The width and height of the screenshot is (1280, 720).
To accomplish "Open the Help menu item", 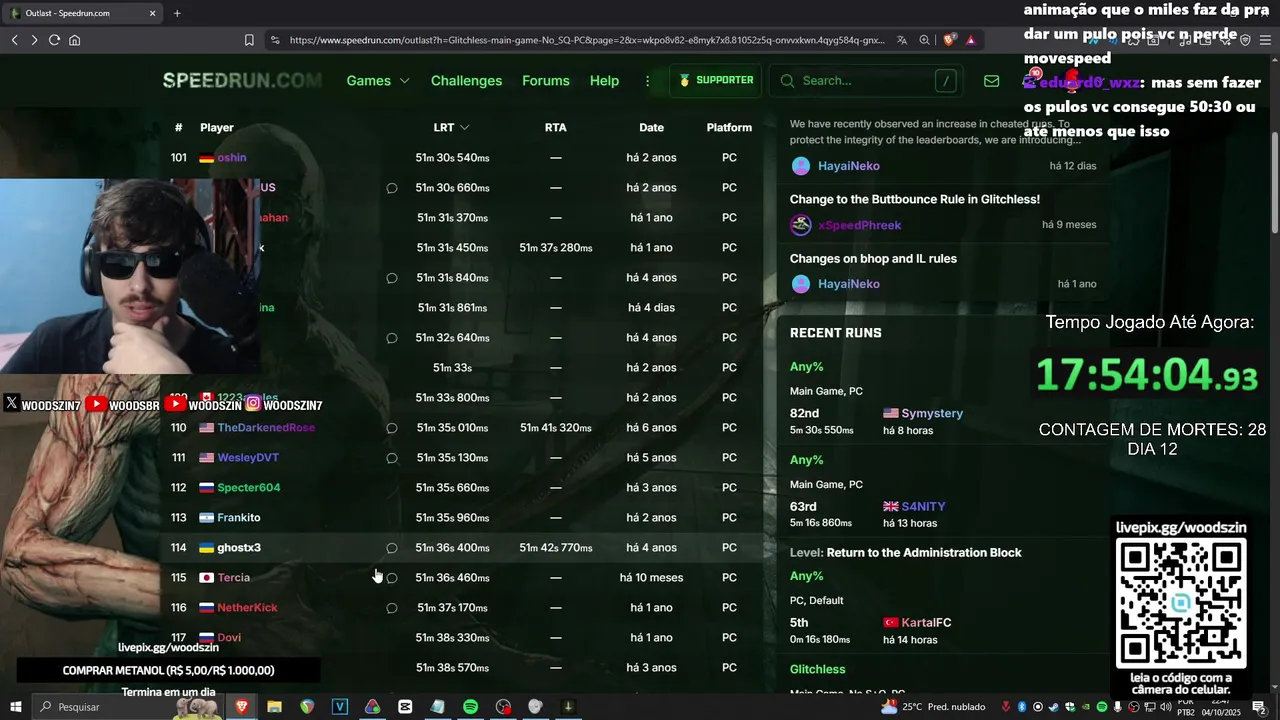I will (x=604, y=81).
